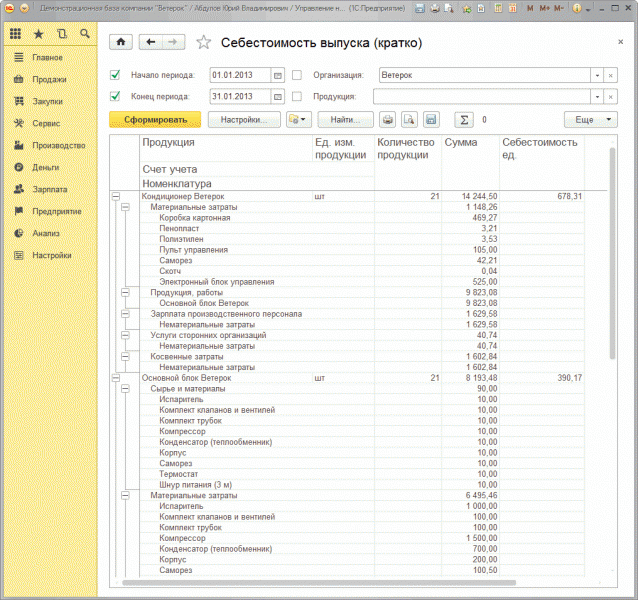
Task: Open the Еще dropdown menu
Action: (590, 120)
